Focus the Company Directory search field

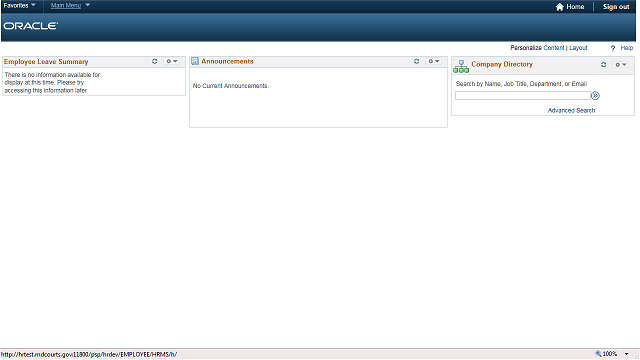523,96
